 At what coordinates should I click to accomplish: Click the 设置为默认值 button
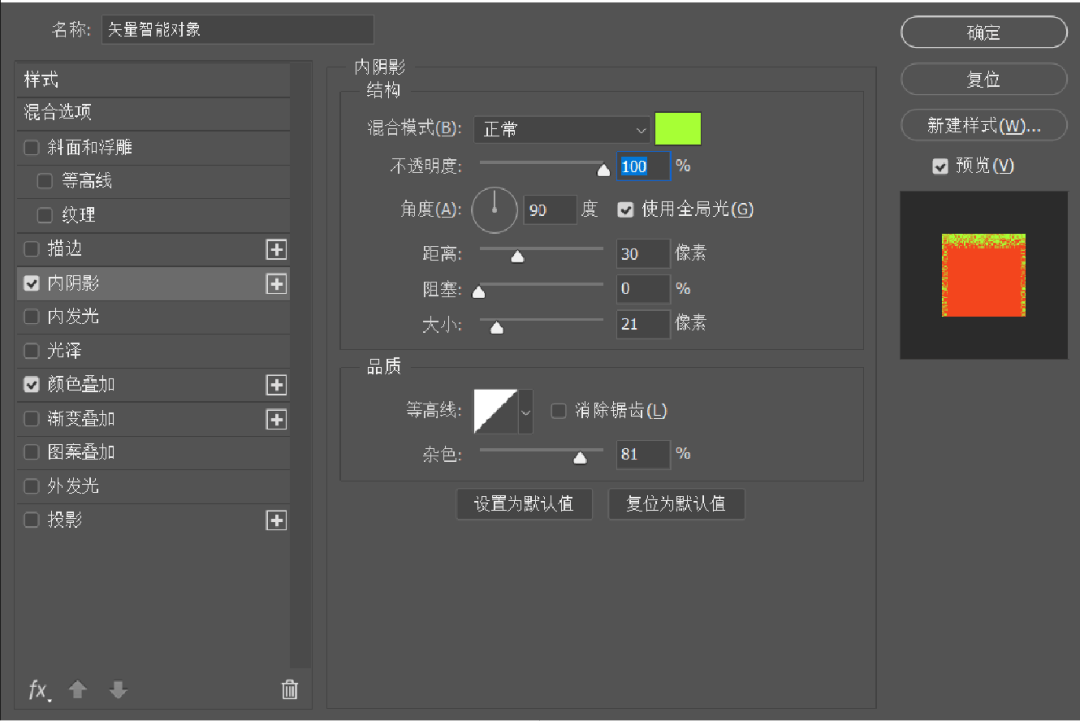(x=524, y=504)
